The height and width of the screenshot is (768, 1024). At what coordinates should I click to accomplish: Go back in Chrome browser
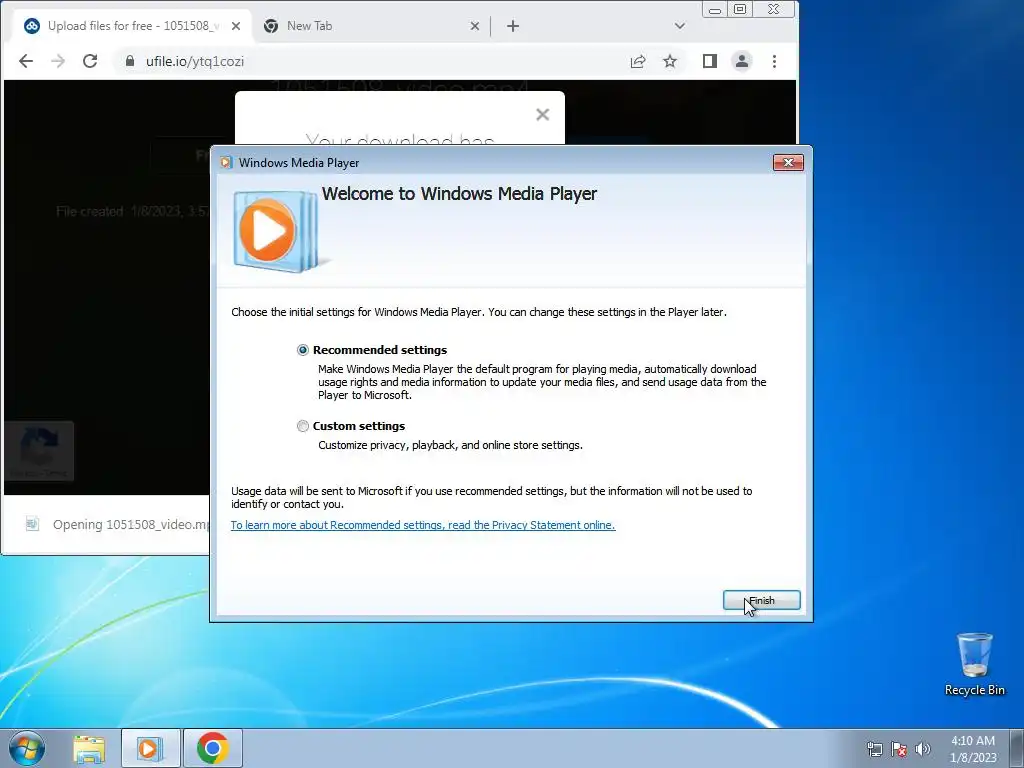26,61
